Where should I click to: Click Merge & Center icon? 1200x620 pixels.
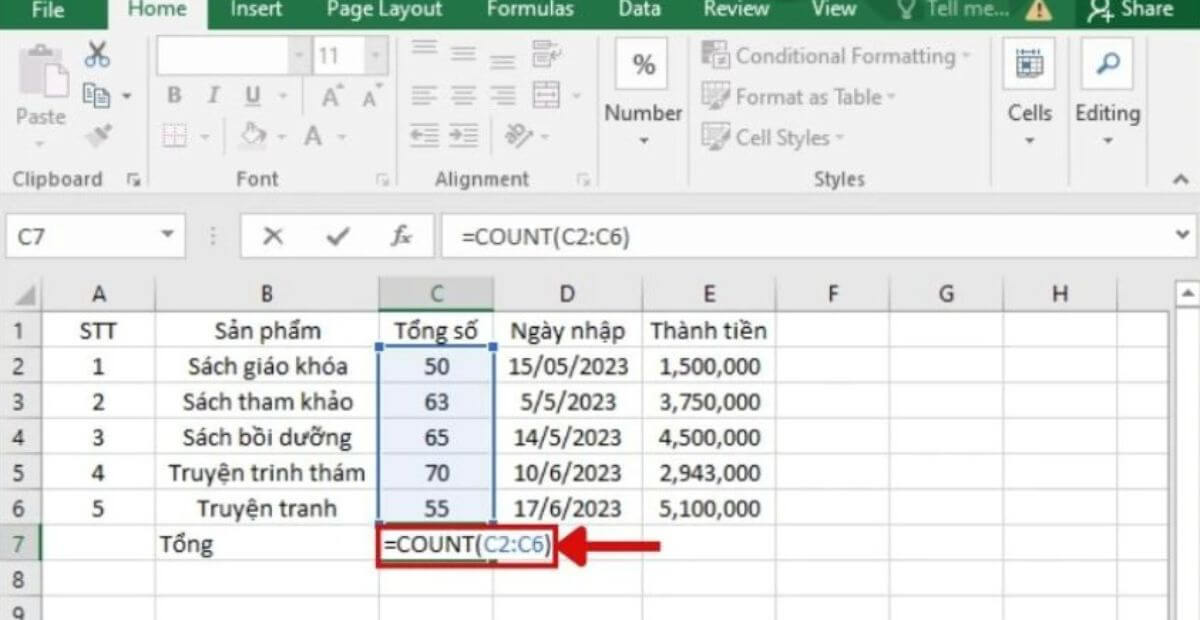point(546,96)
